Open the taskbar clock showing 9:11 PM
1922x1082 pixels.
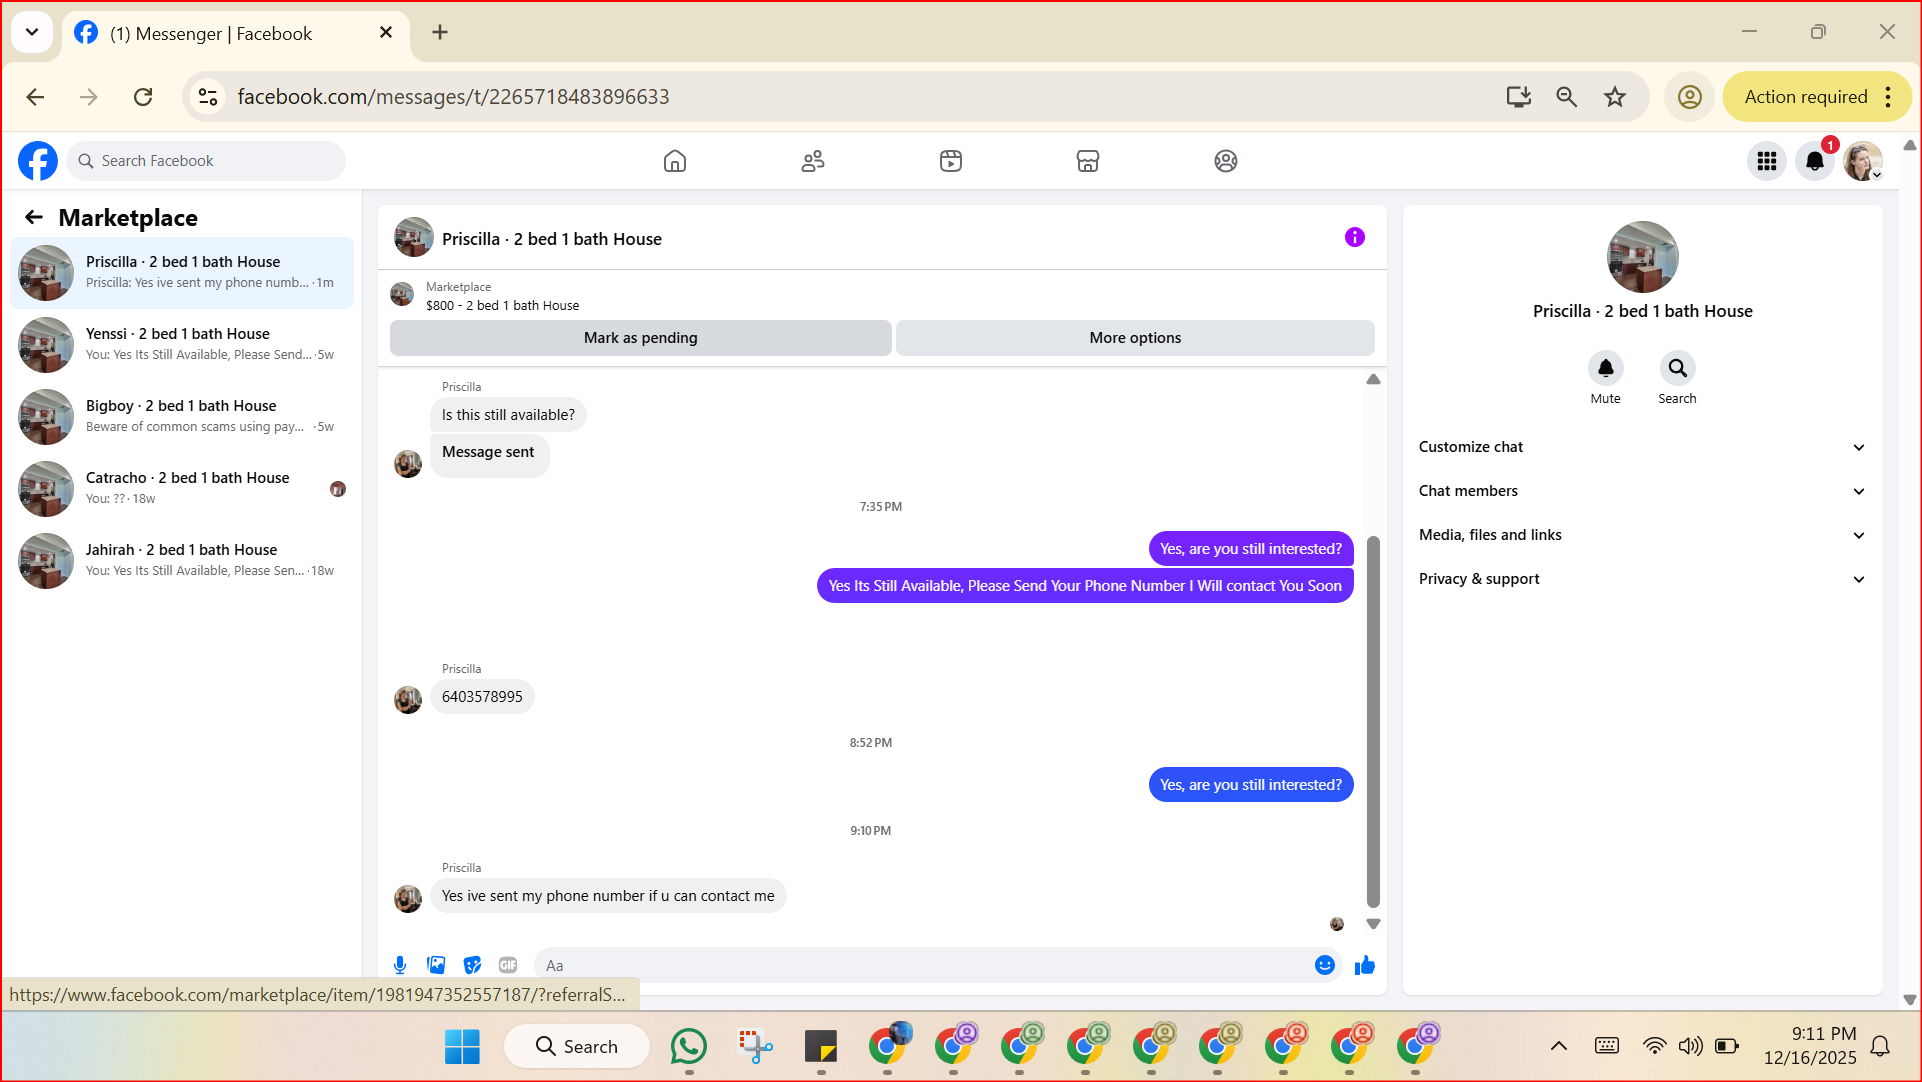(1810, 1046)
